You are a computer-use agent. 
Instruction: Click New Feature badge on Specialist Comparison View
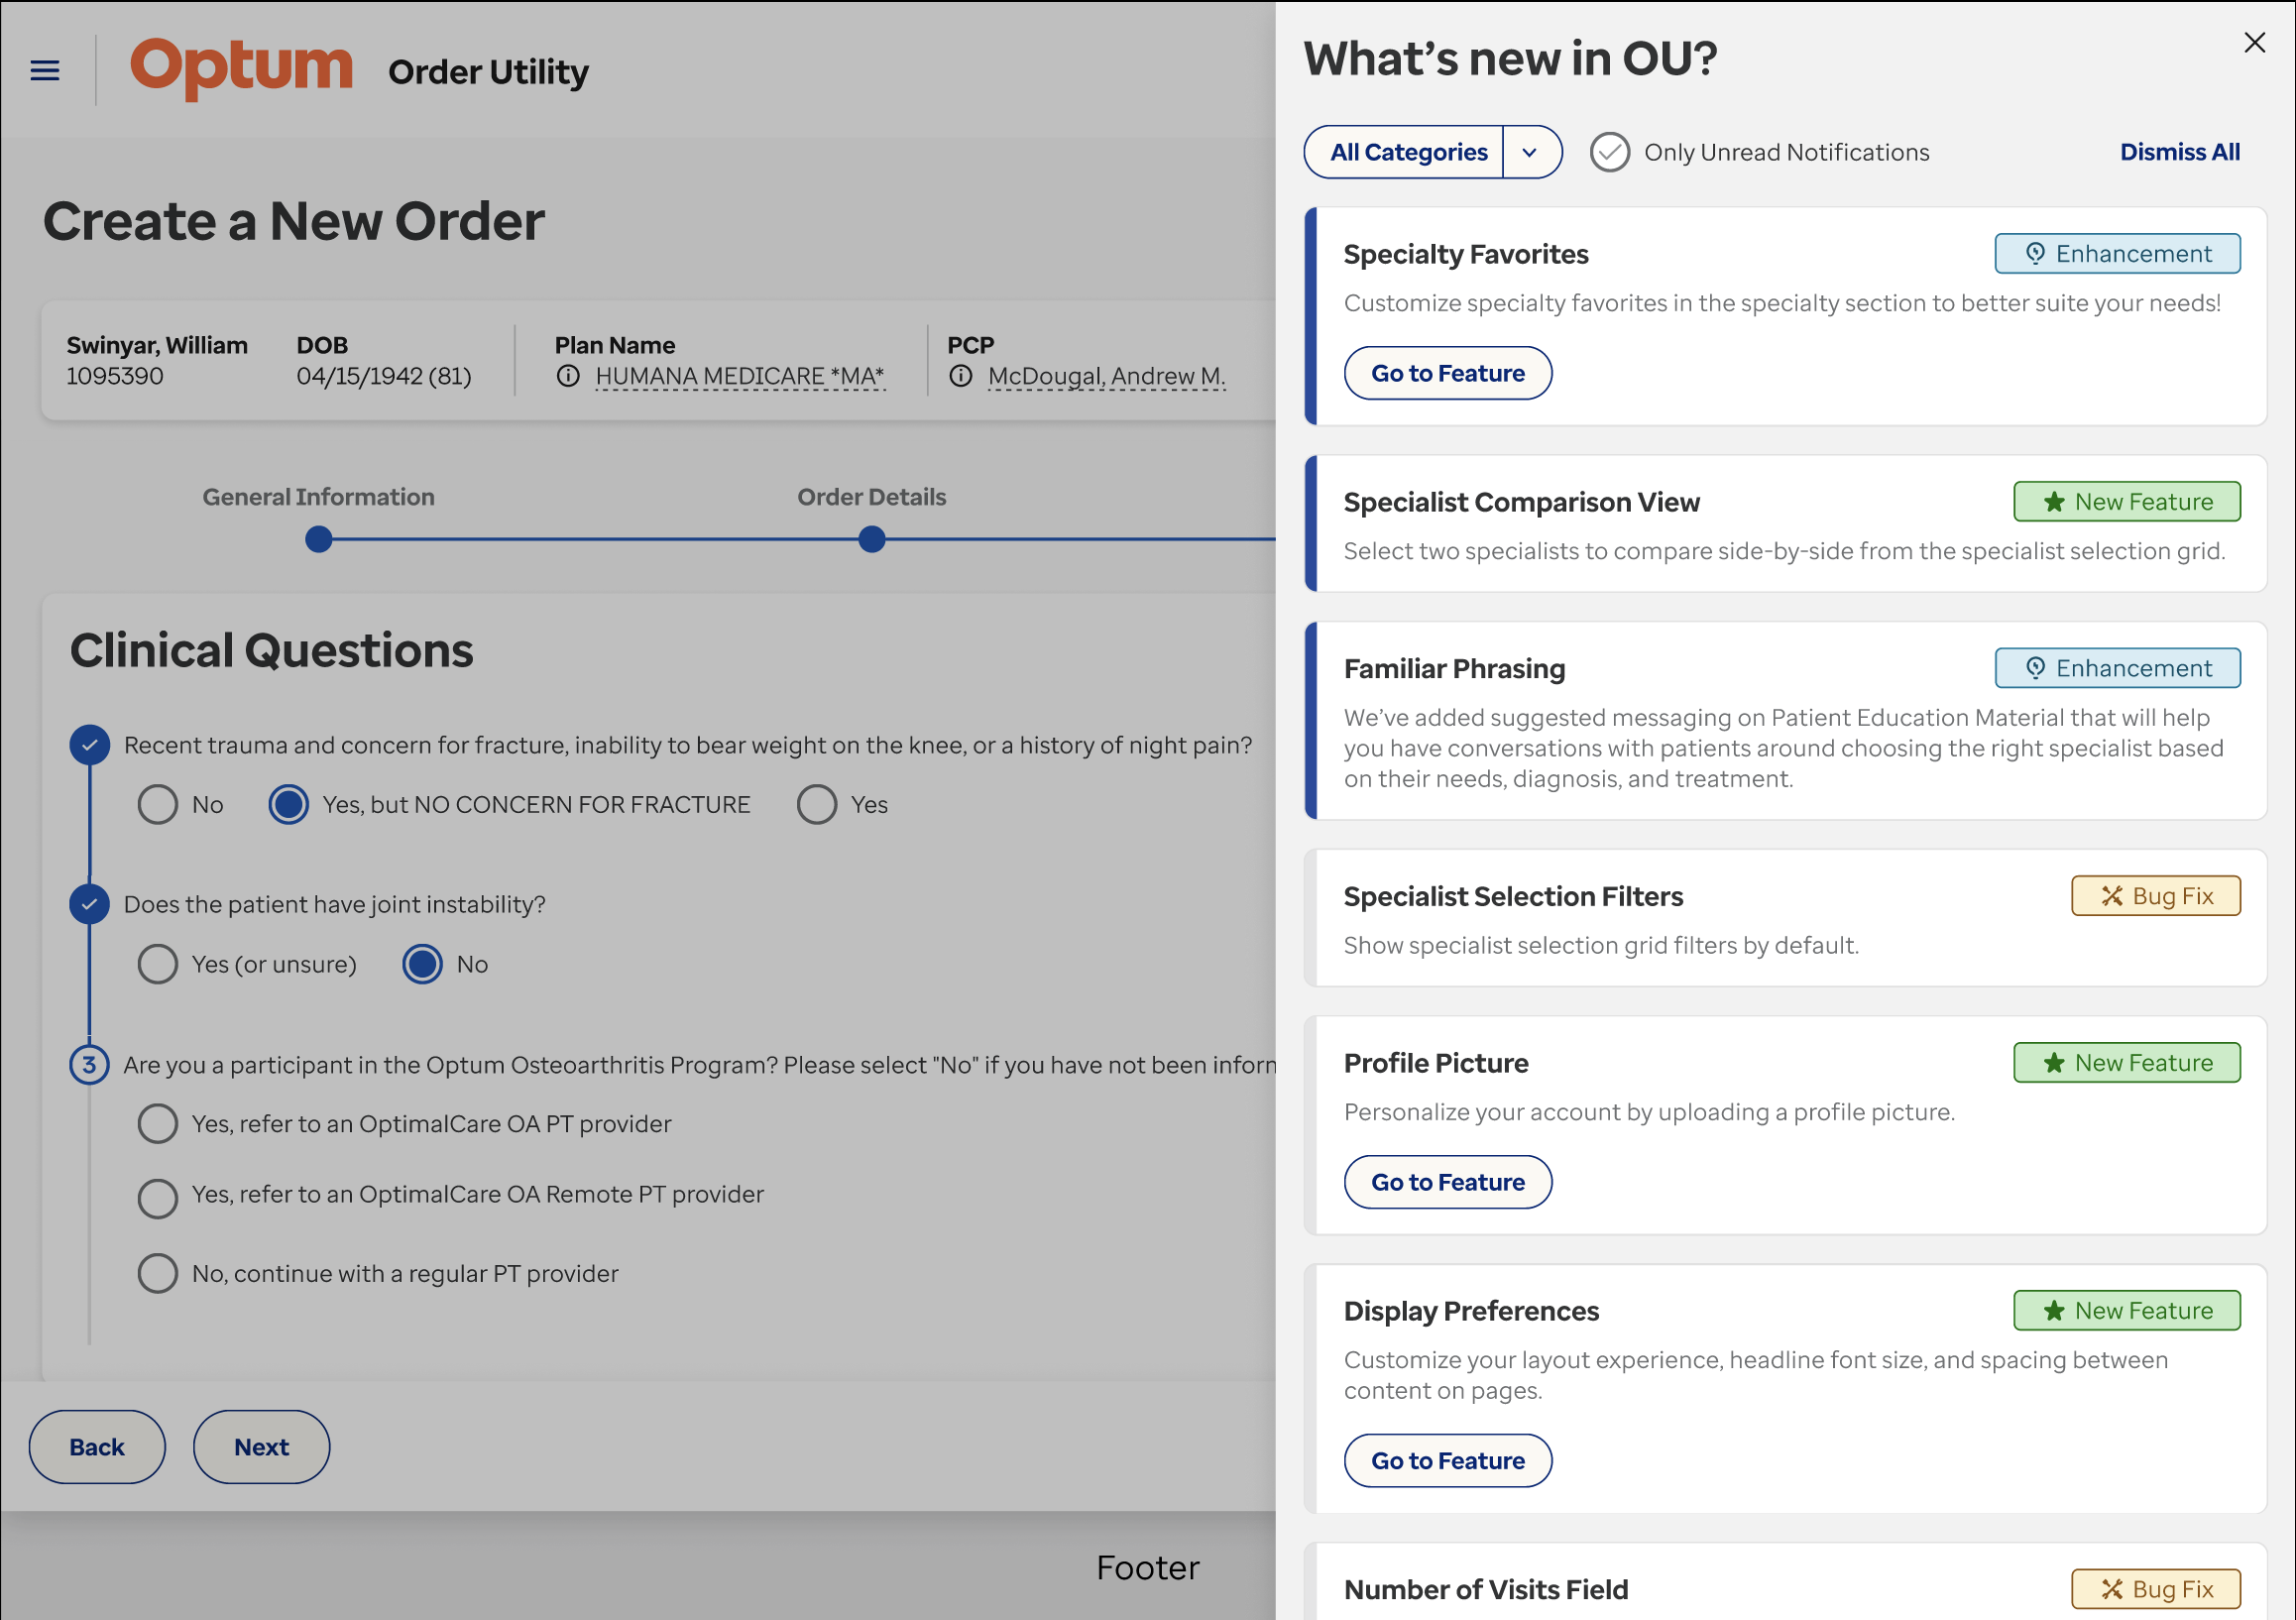coord(2126,502)
